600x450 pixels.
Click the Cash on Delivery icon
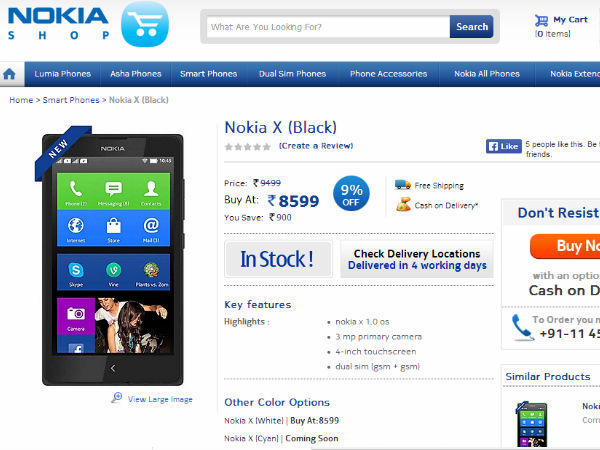403,205
